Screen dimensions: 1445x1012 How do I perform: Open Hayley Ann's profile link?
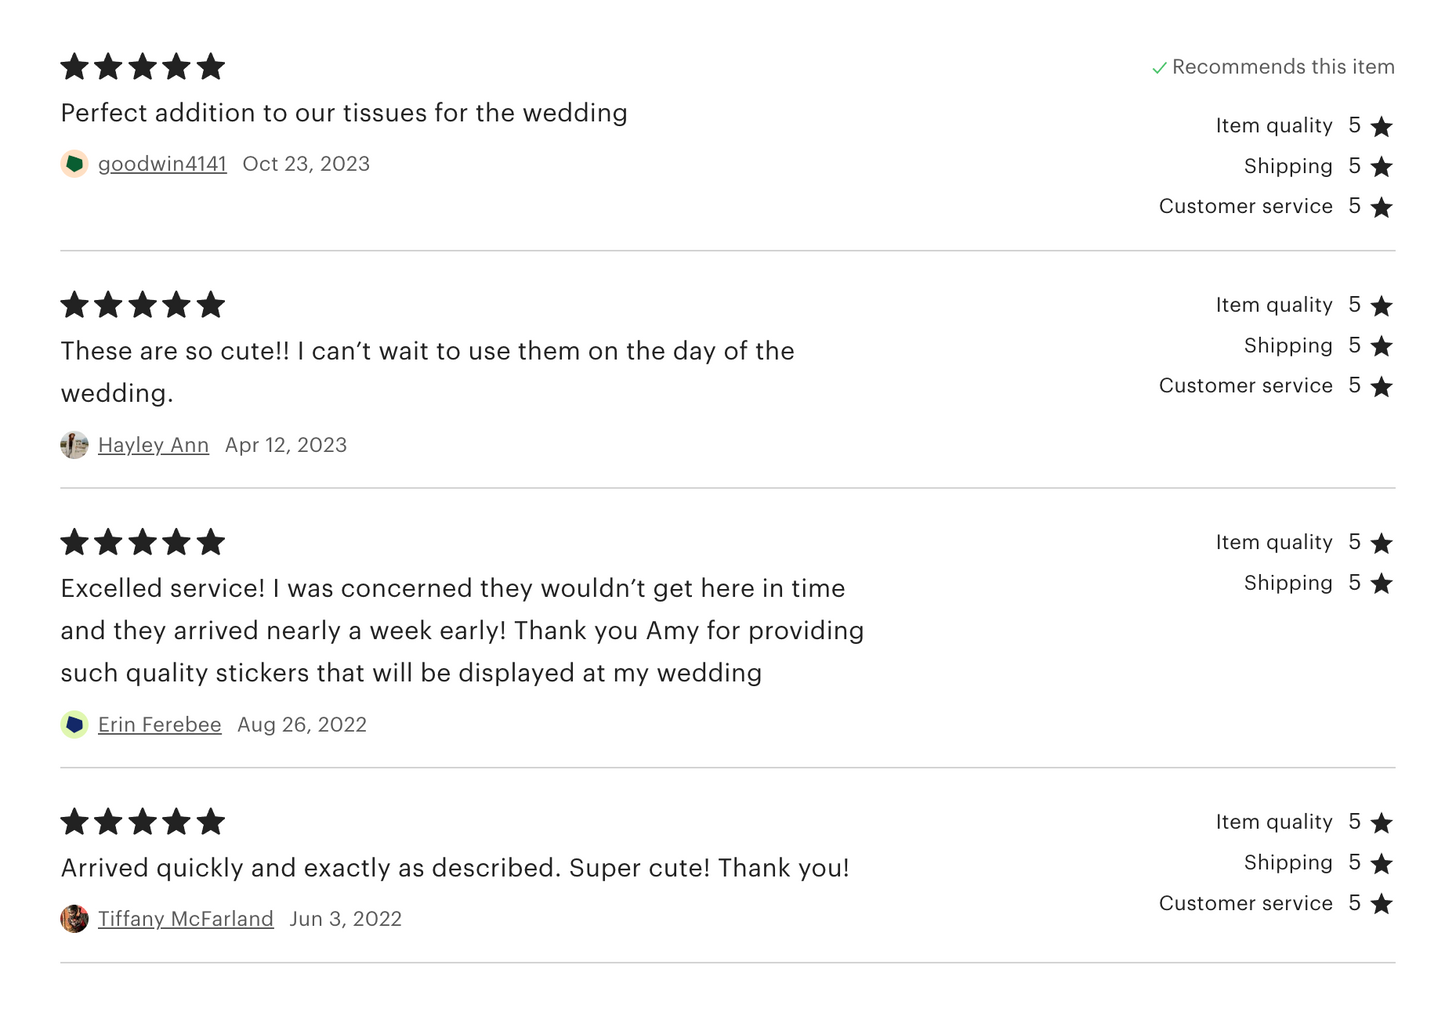click(x=153, y=445)
